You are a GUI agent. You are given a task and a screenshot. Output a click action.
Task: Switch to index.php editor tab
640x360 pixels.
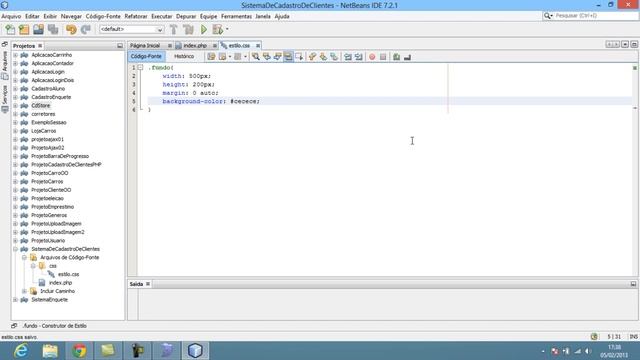coord(195,46)
